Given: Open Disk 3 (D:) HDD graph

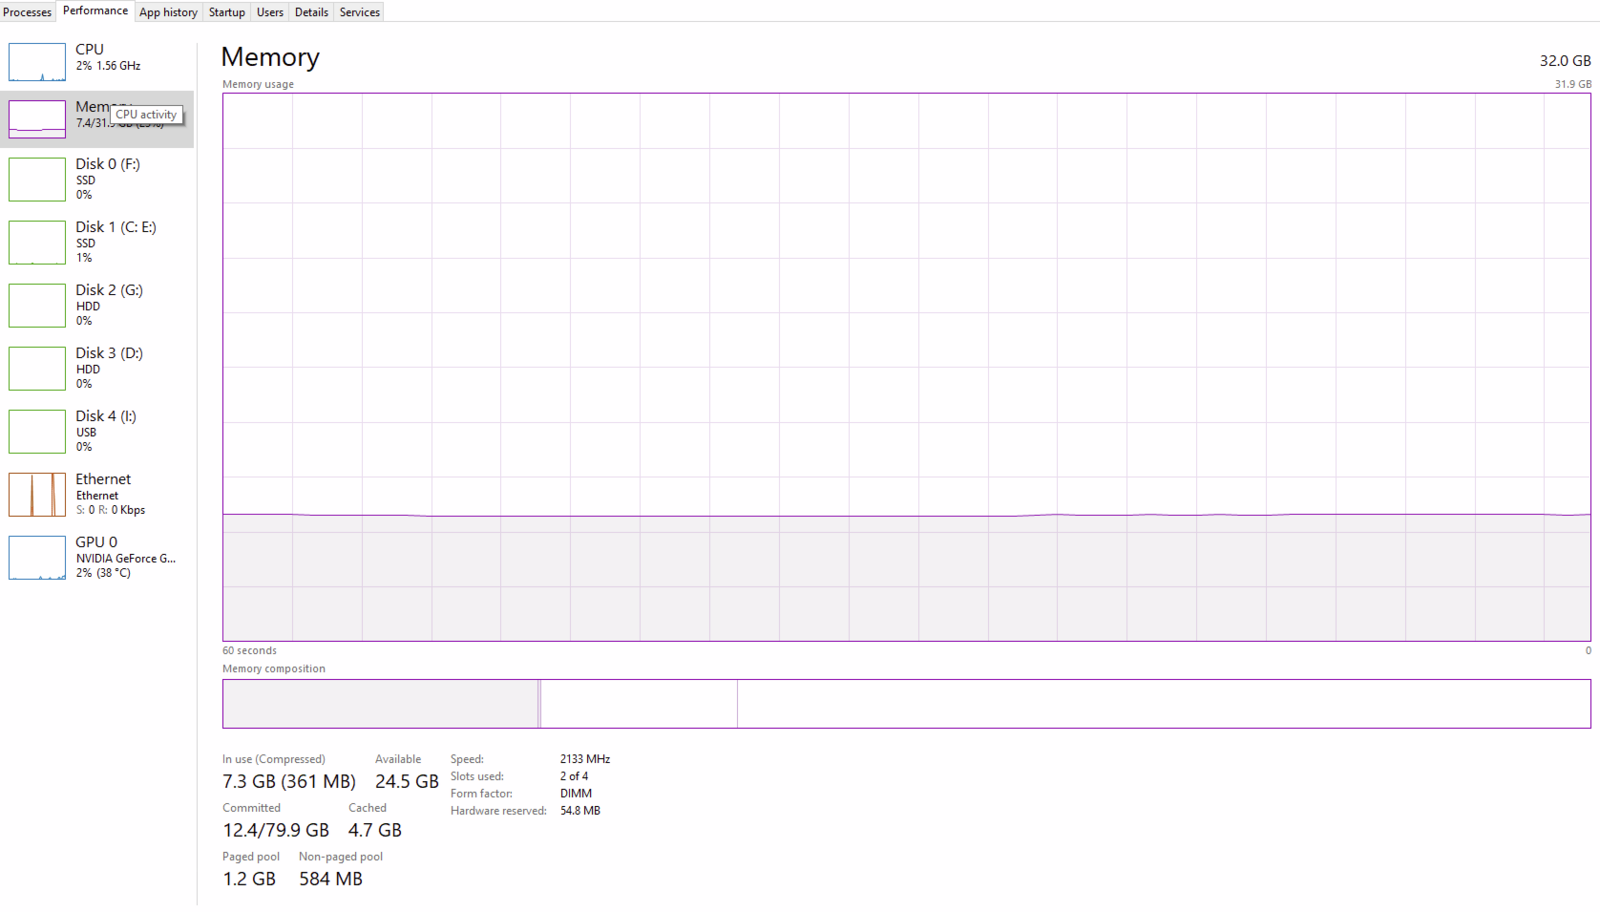Looking at the screenshot, I should [x=37, y=368].
